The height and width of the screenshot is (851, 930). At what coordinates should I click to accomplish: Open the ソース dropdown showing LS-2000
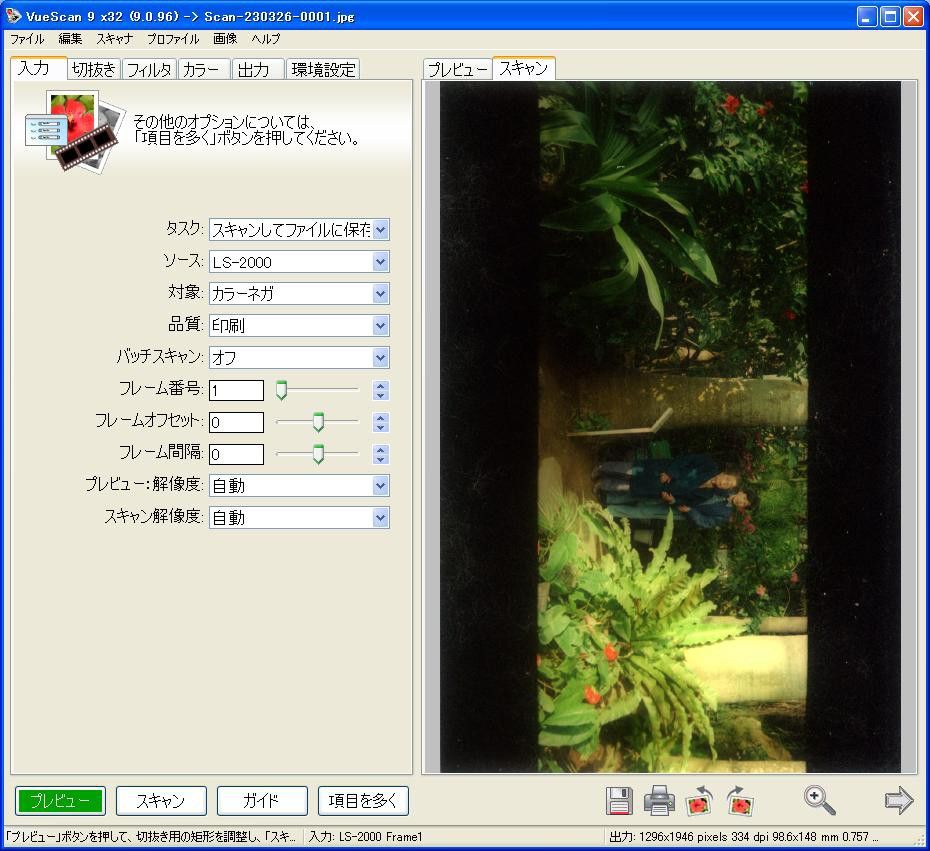coord(299,262)
